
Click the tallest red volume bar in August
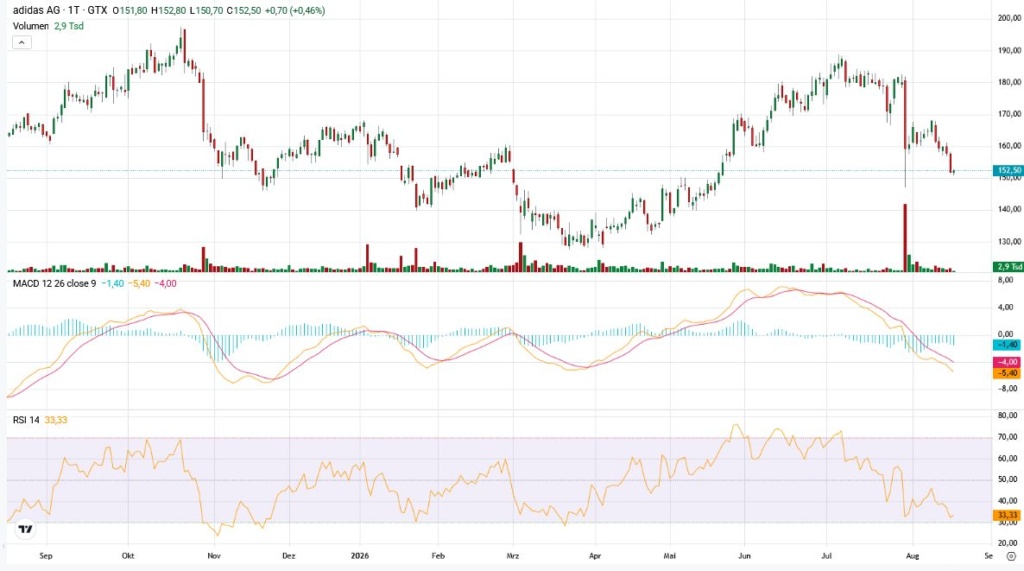click(905, 238)
